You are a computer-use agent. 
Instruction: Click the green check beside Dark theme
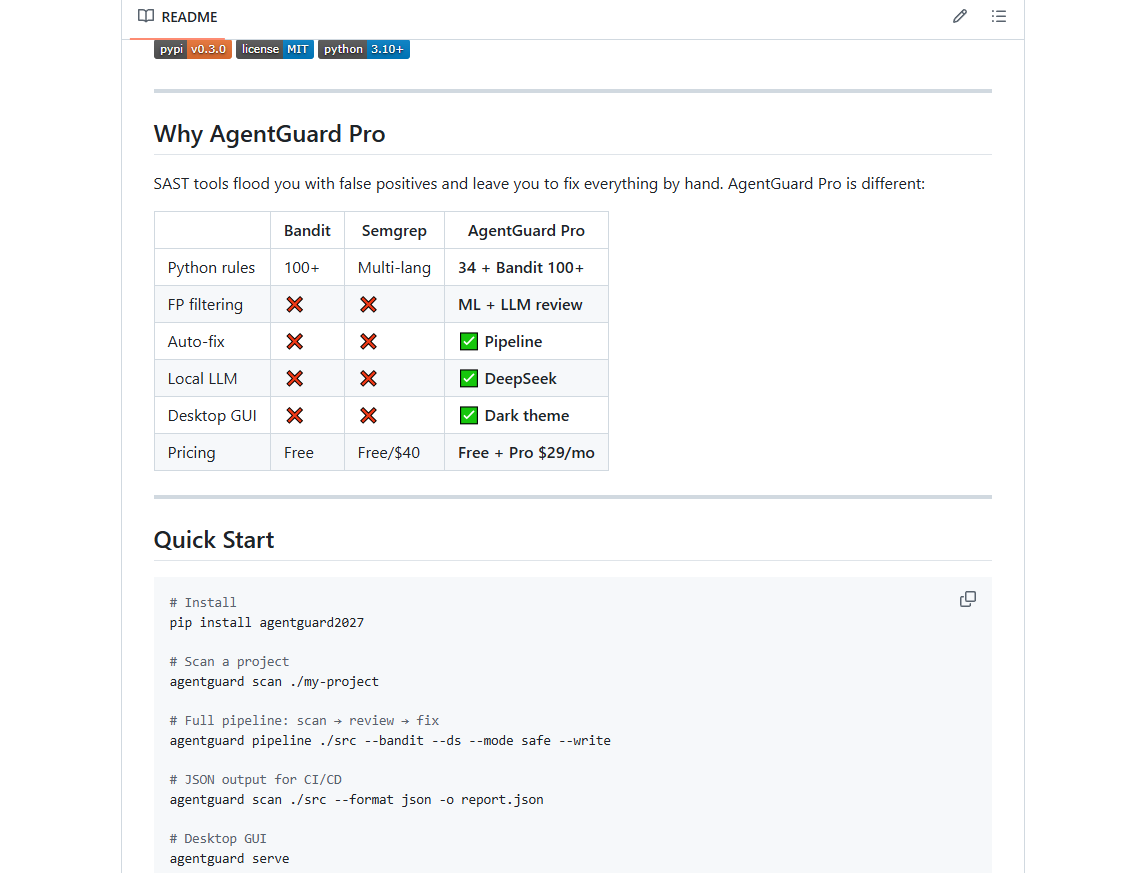click(x=469, y=415)
